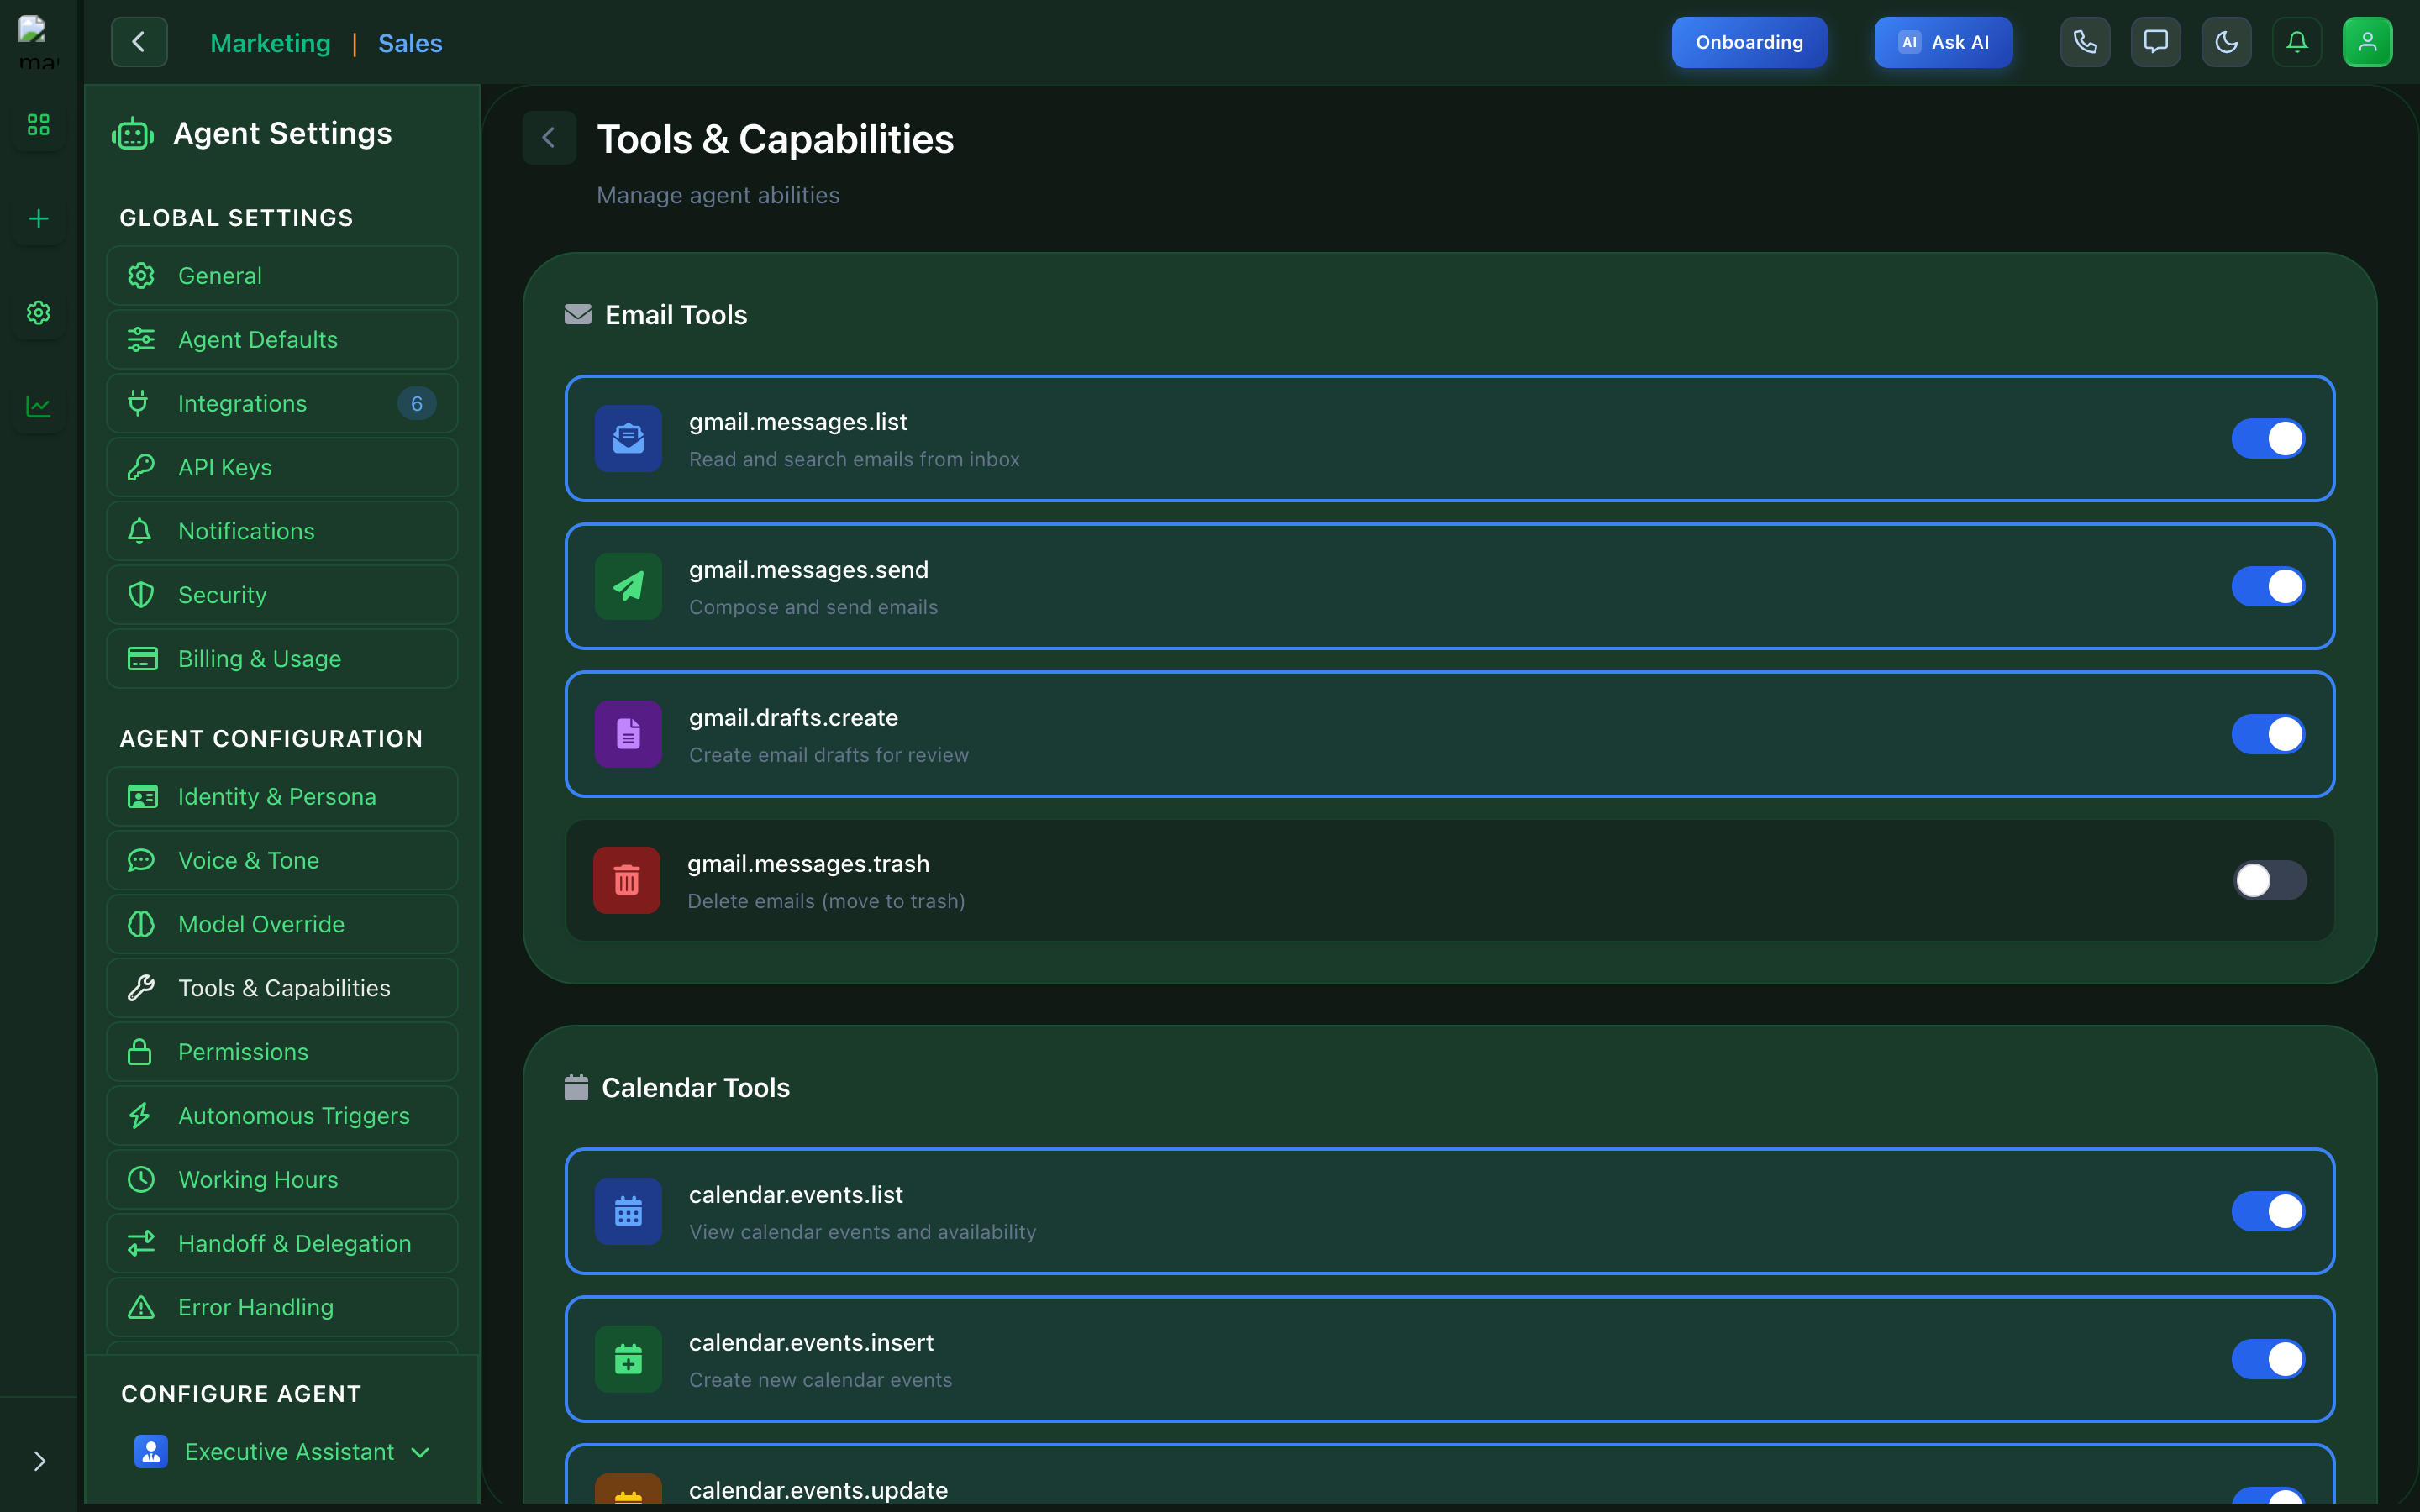This screenshot has width=2420, height=1512.
Task: Click the calendar.events.list calendar icon
Action: click(x=628, y=1211)
